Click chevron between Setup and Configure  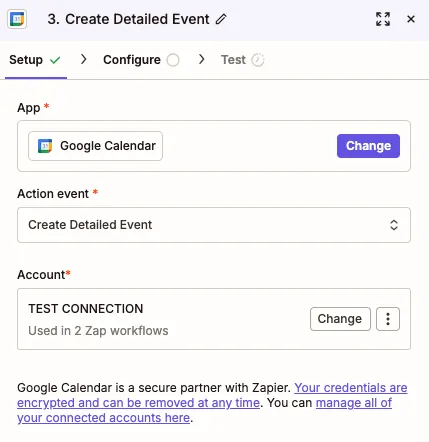[84, 60]
